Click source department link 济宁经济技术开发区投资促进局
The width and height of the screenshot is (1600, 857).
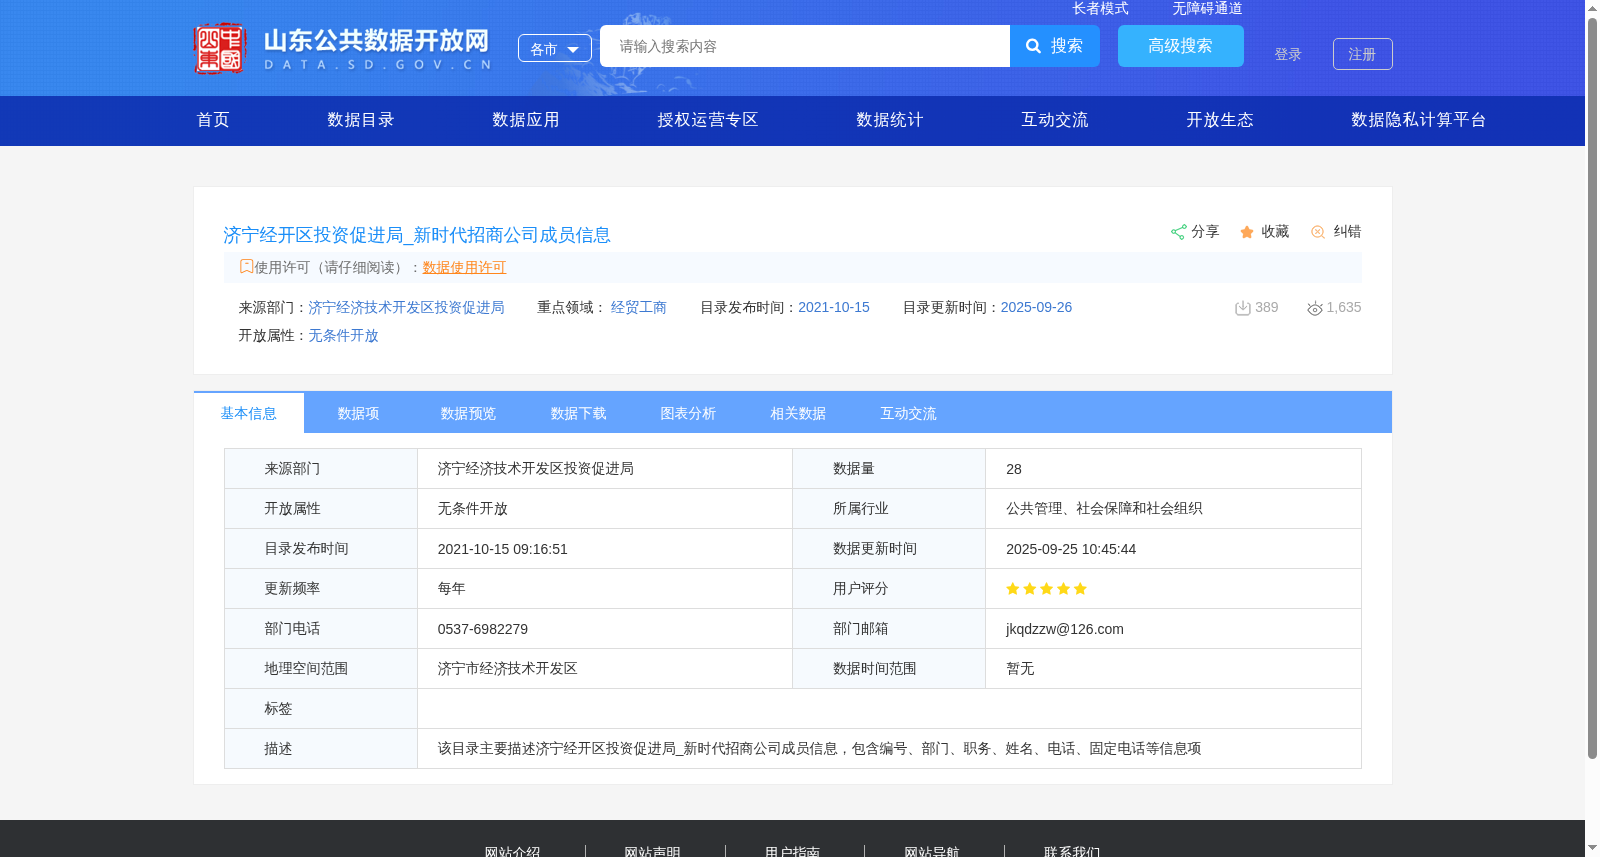406,307
